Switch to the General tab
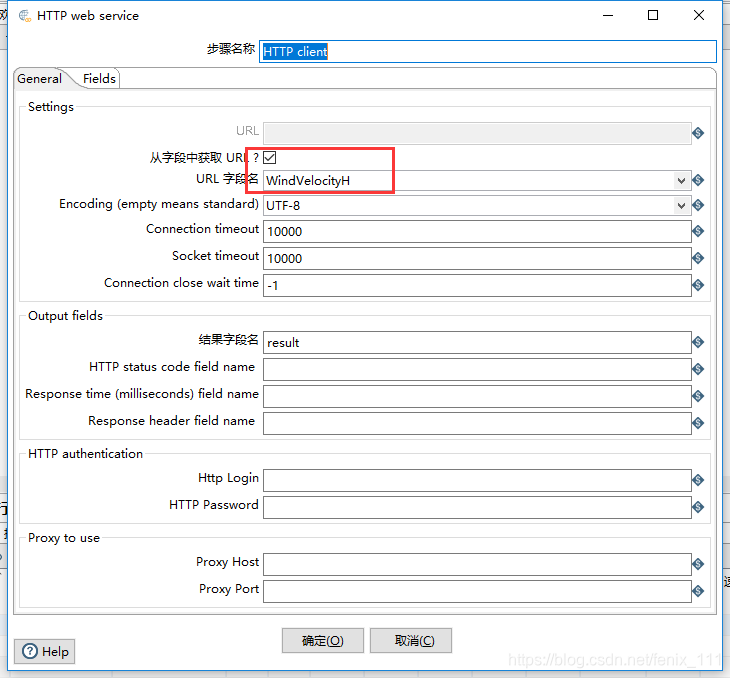This screenshot has height=678, width=730. [40, 79]
